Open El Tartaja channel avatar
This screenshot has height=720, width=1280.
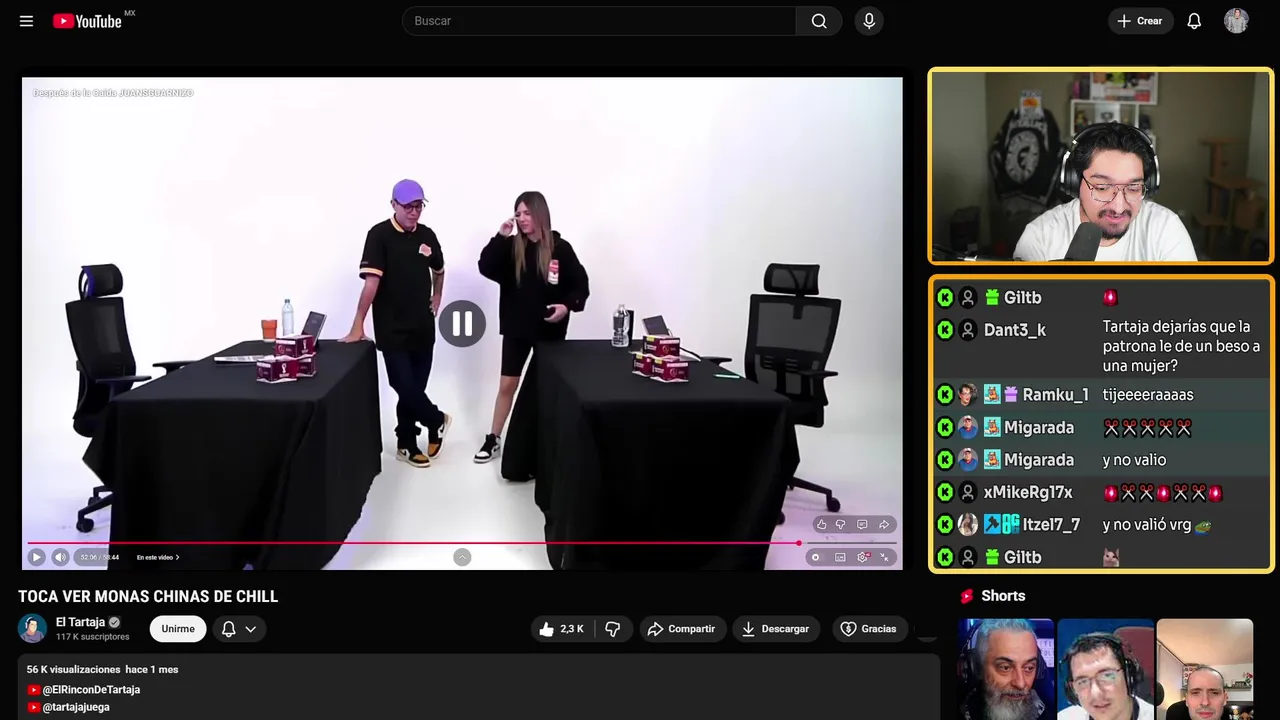tap(33, 629)
